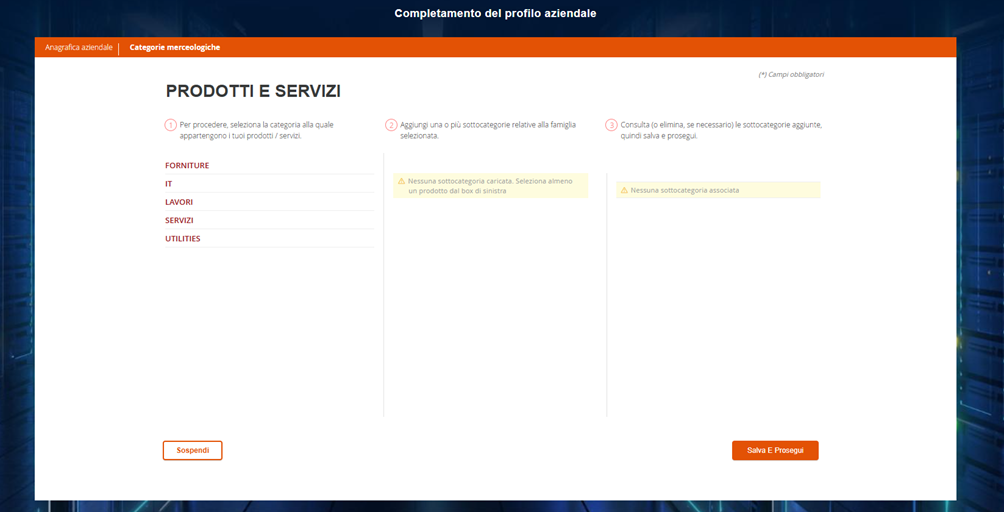Click the Salva E Prosegui button
The image size is (1004, 512).
(775, 451)
